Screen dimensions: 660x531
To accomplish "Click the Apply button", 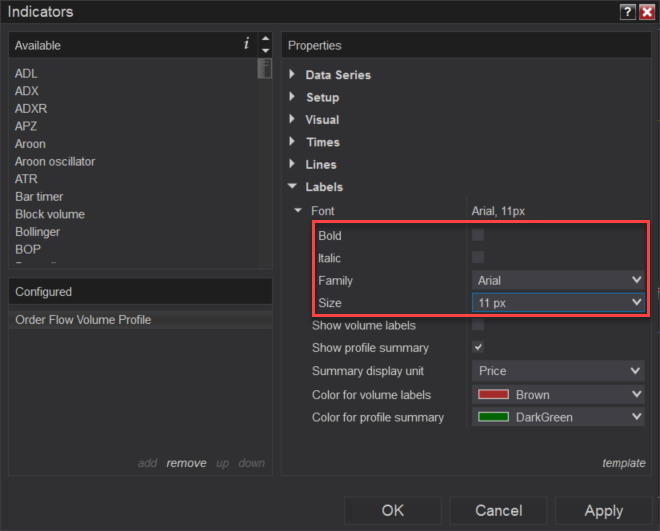I will point(603,510).
